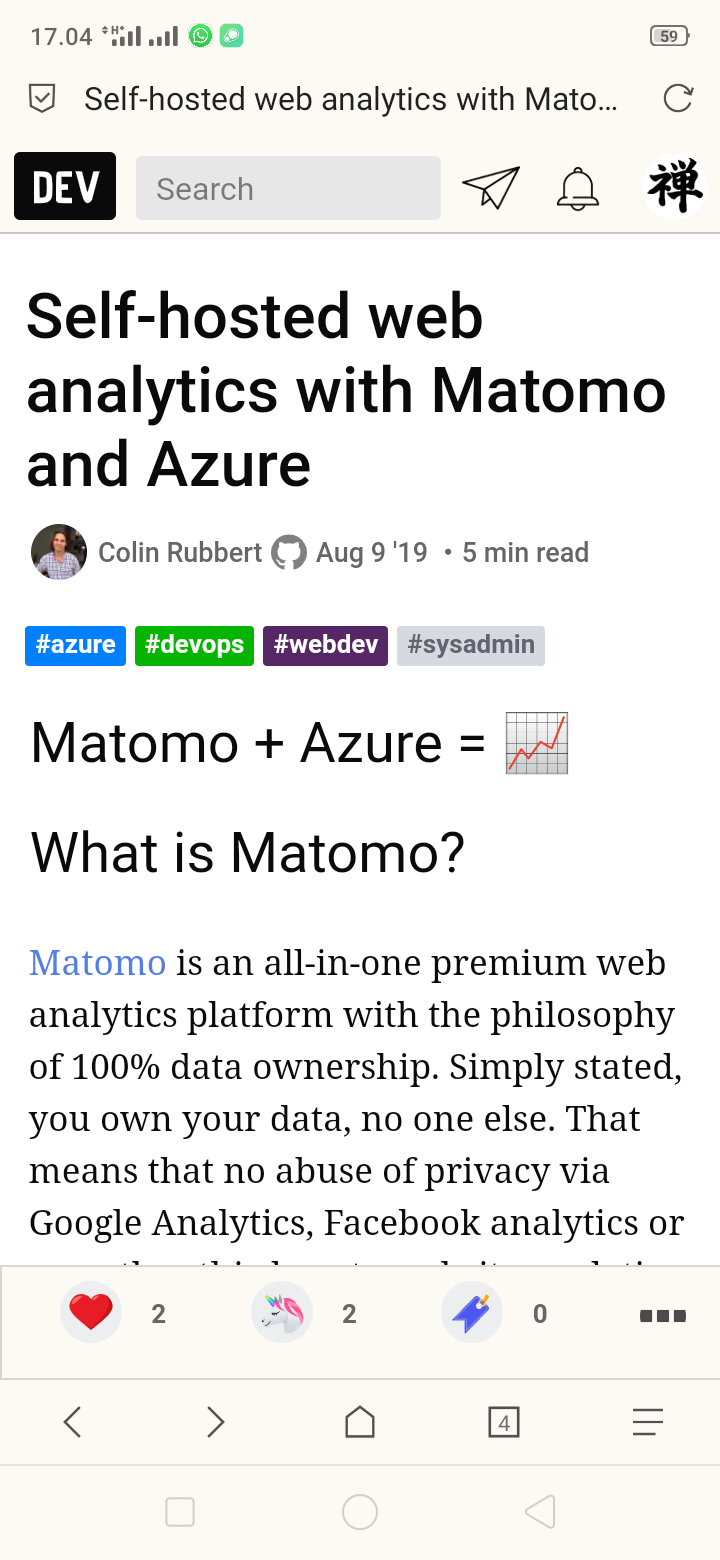720x1560 pixels.
Task: Reload the page with refresh icon
Action: point(678,98)
